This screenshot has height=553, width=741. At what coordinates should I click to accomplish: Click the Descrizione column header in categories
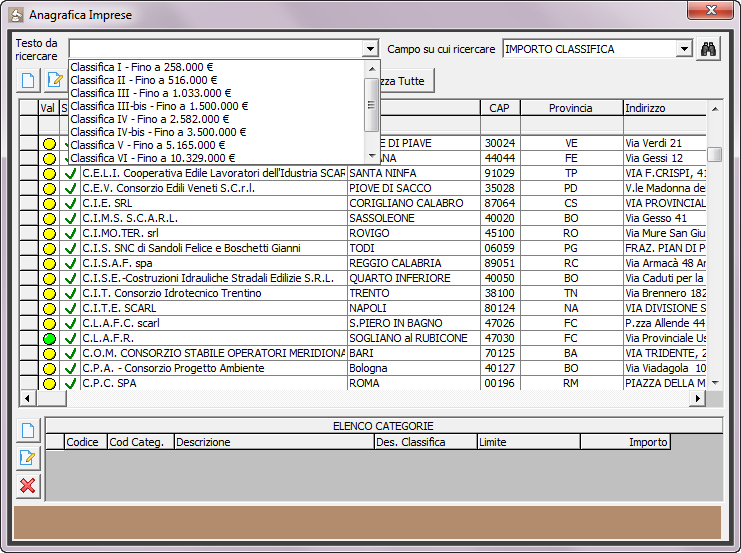click(x=274, y=442)
